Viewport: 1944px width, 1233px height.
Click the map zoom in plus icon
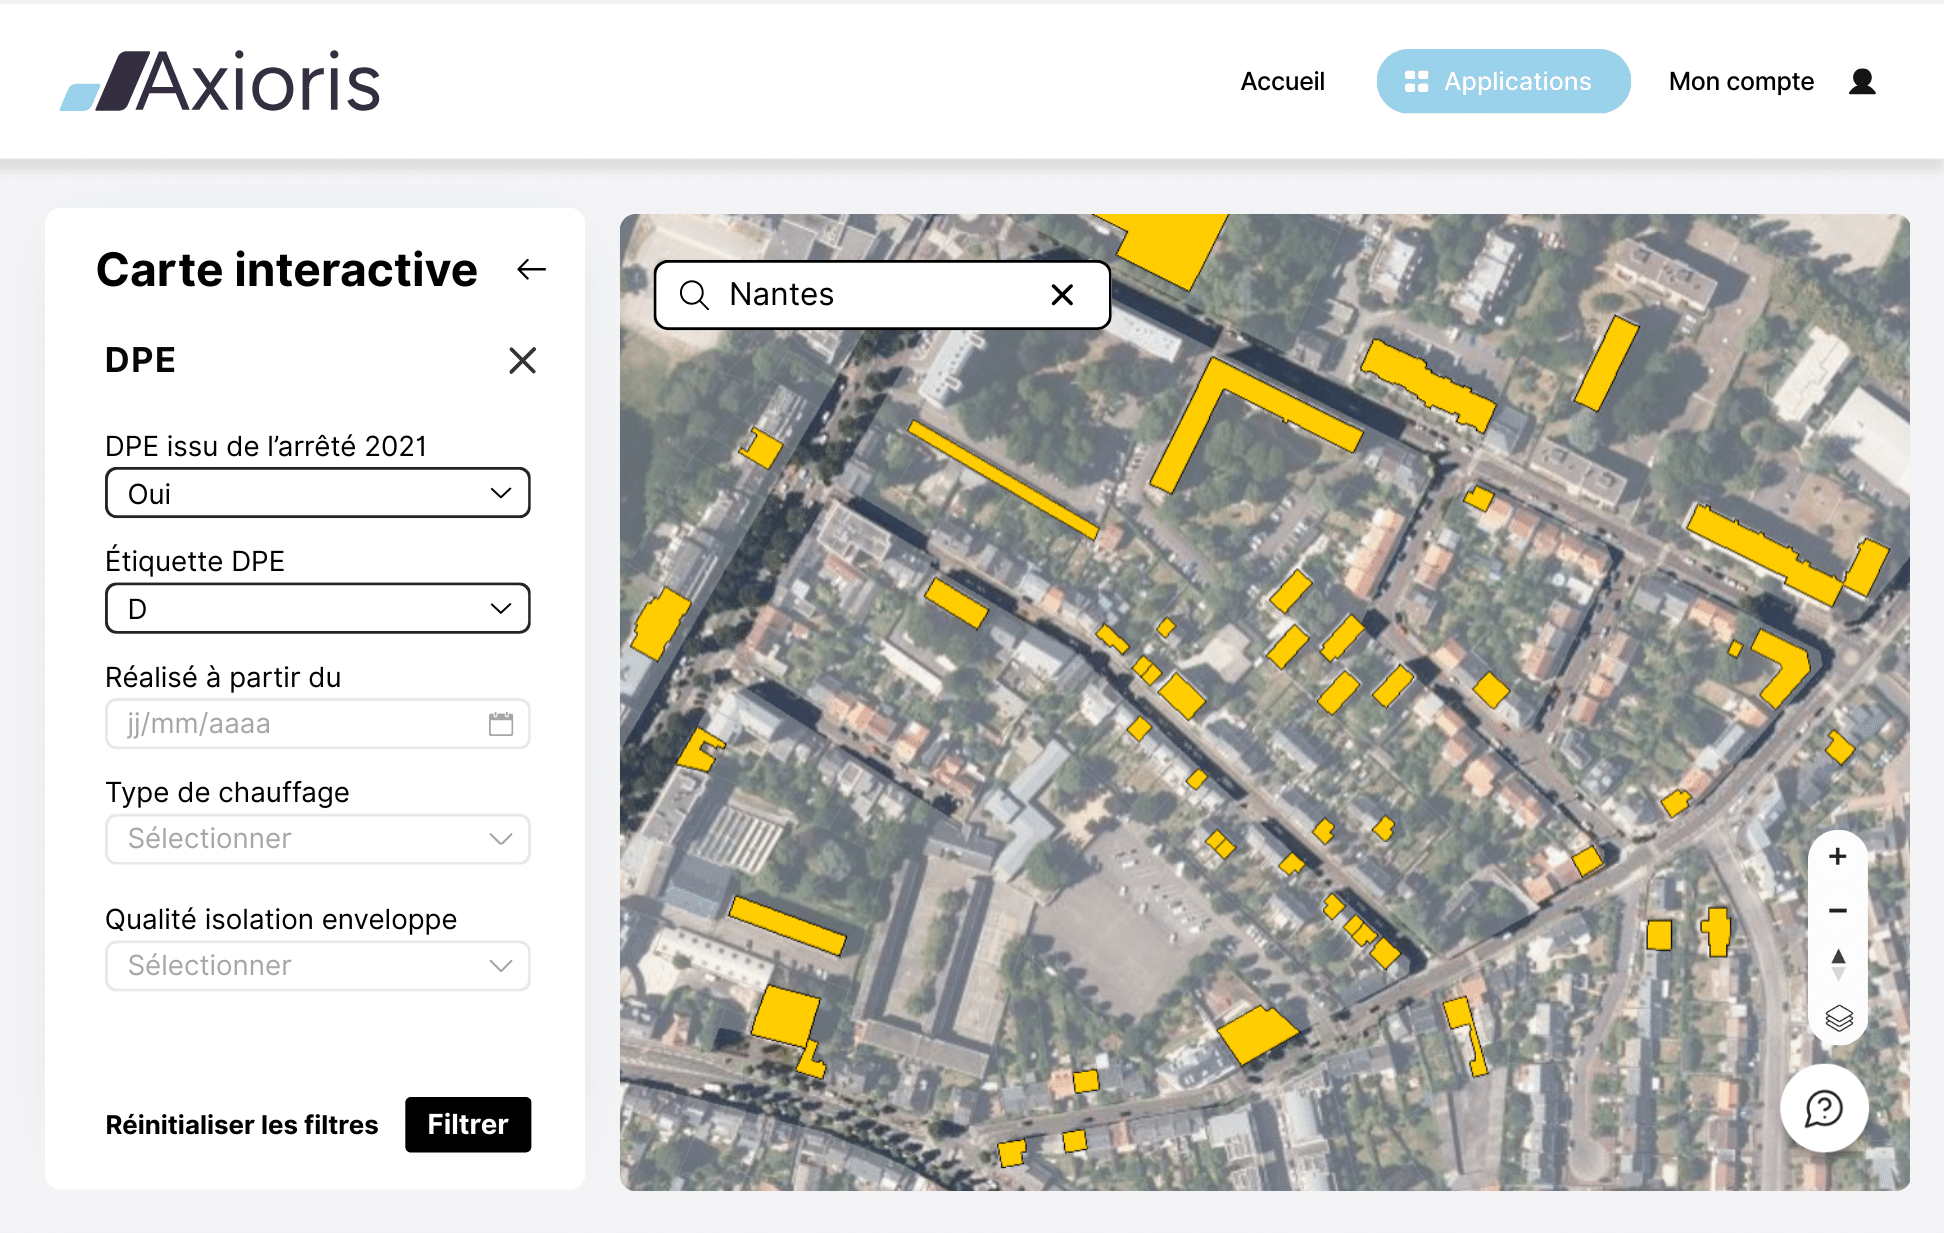pyautogui.click(x=1837, y=857)
